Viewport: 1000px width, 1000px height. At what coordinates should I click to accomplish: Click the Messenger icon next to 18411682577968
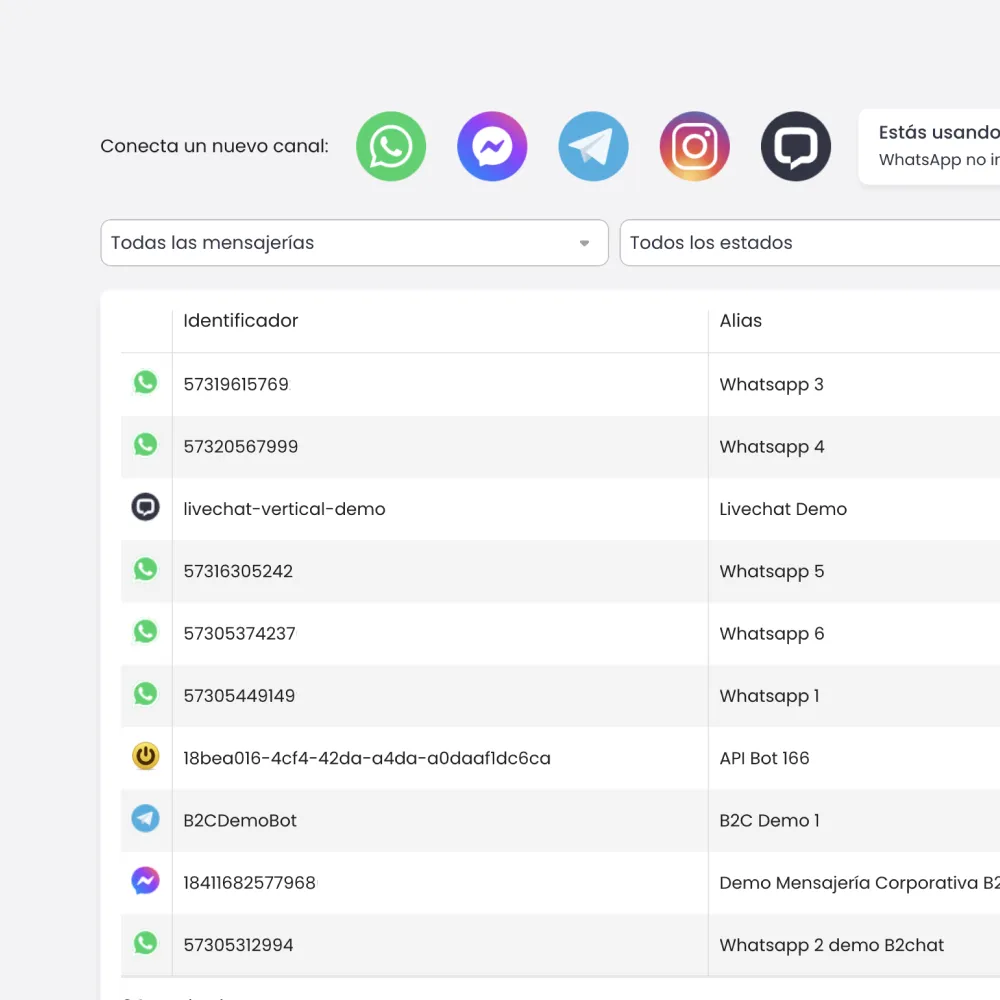click(146, 880)
